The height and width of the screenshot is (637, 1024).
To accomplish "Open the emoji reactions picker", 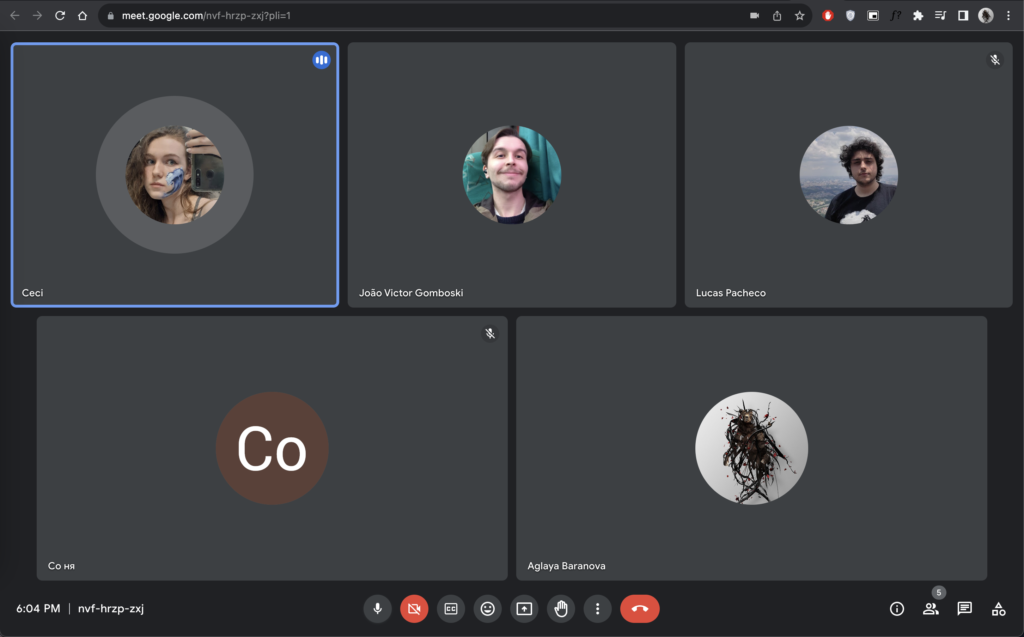I will pos(488,608).
